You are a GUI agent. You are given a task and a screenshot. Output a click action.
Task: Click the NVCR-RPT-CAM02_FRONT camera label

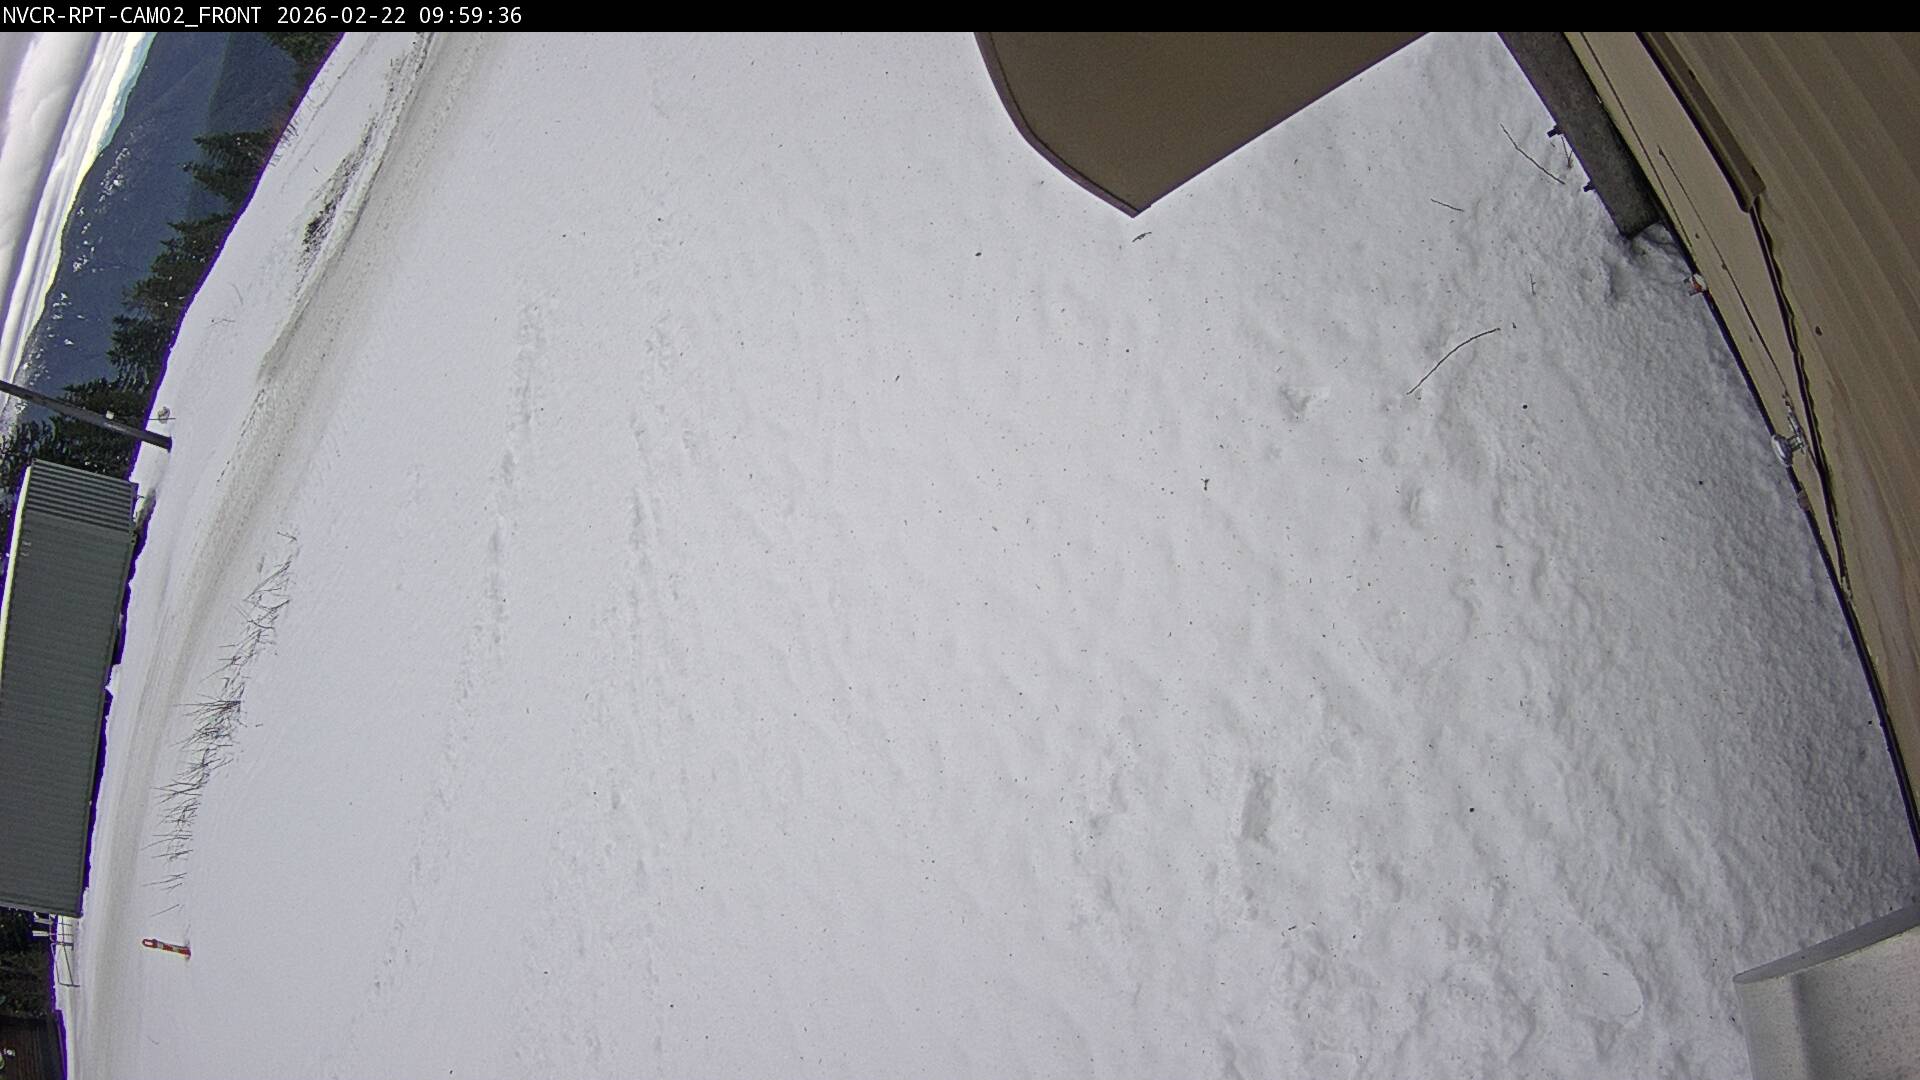tap(130, 15)
